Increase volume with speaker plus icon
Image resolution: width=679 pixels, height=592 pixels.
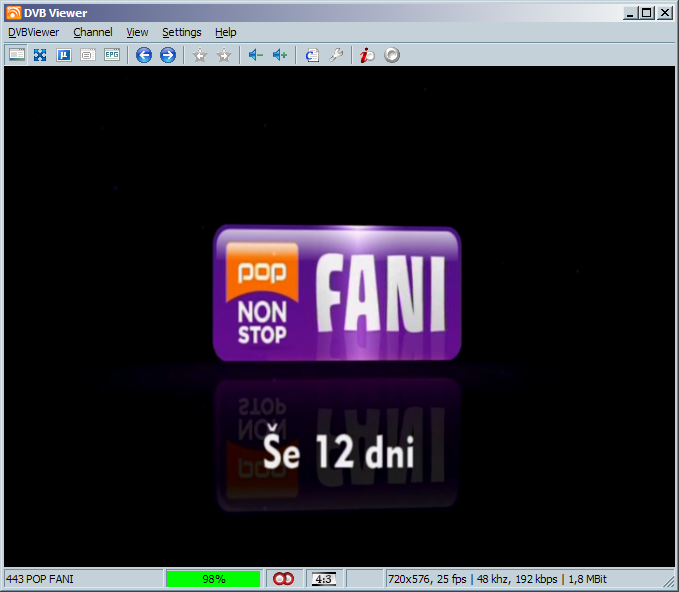[280, 55]
